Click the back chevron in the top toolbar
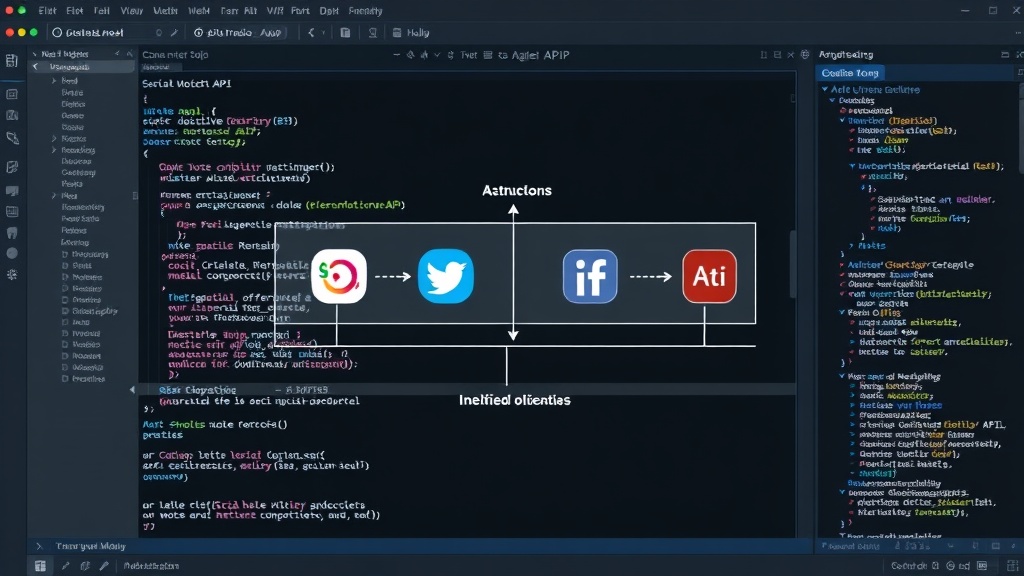Viewport: 1024px width, 576px height. [x=311, y=33]
